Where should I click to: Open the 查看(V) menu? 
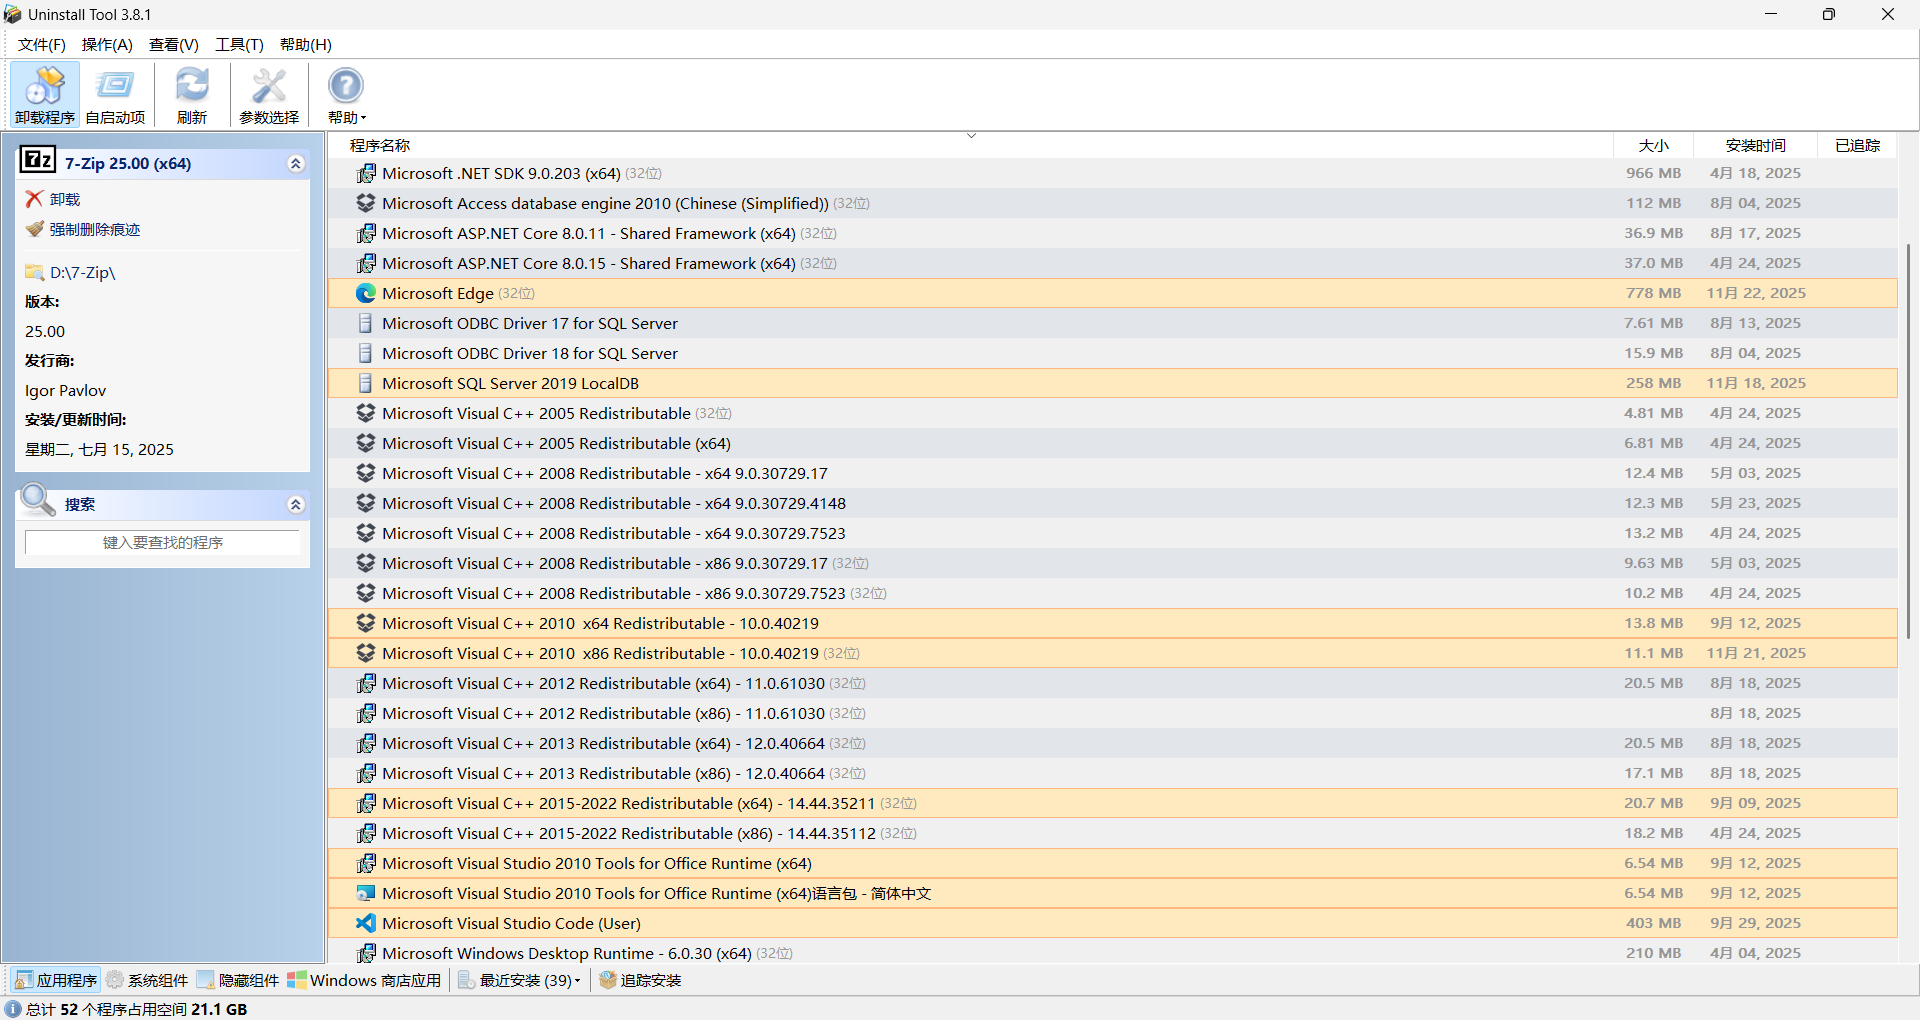172,44
